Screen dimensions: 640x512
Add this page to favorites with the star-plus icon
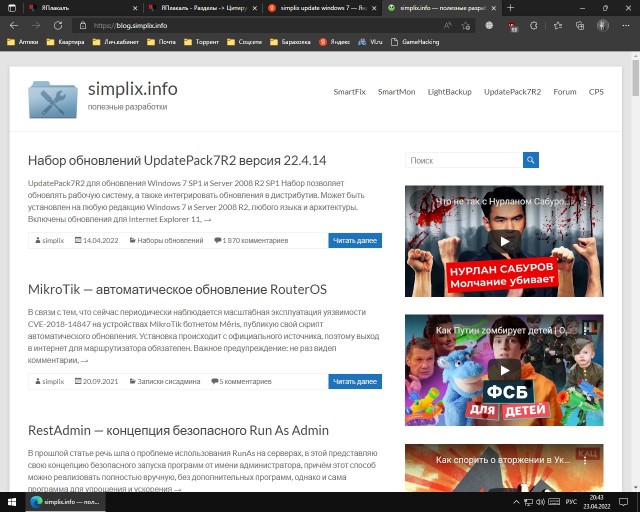(x=466, y=26)
